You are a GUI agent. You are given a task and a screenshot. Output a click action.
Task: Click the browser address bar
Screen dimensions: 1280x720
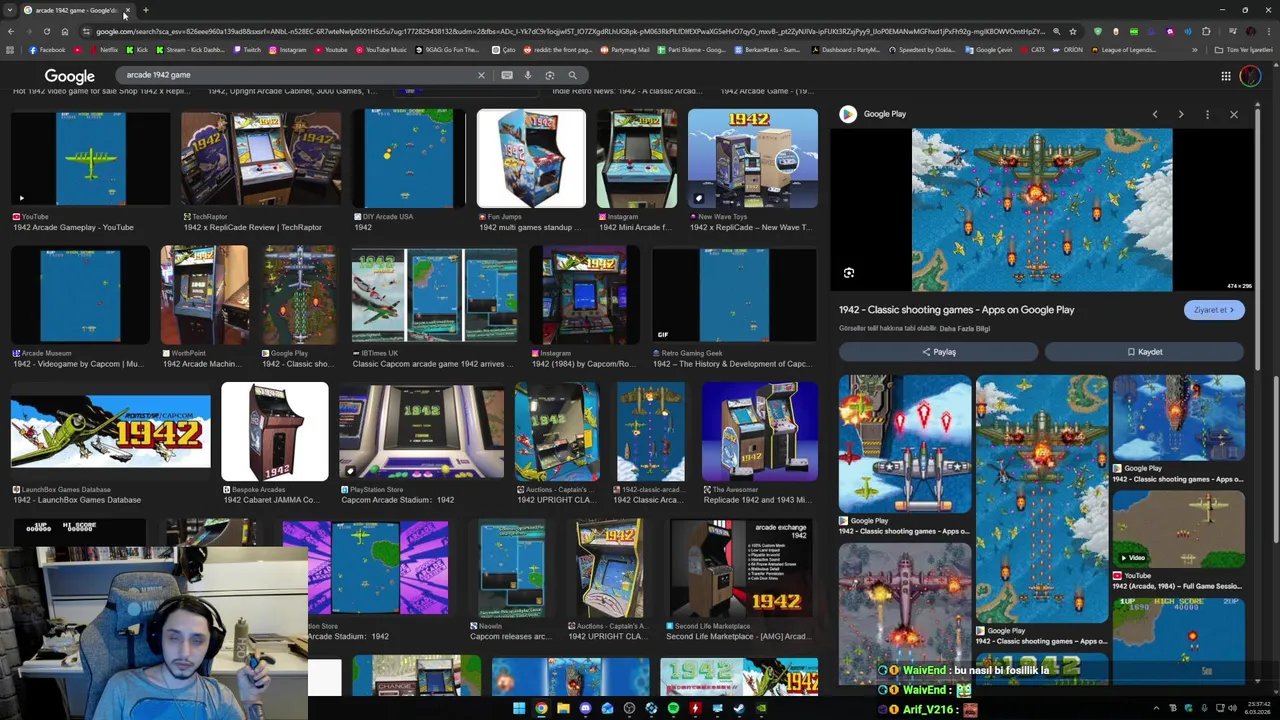coord(570,31)
